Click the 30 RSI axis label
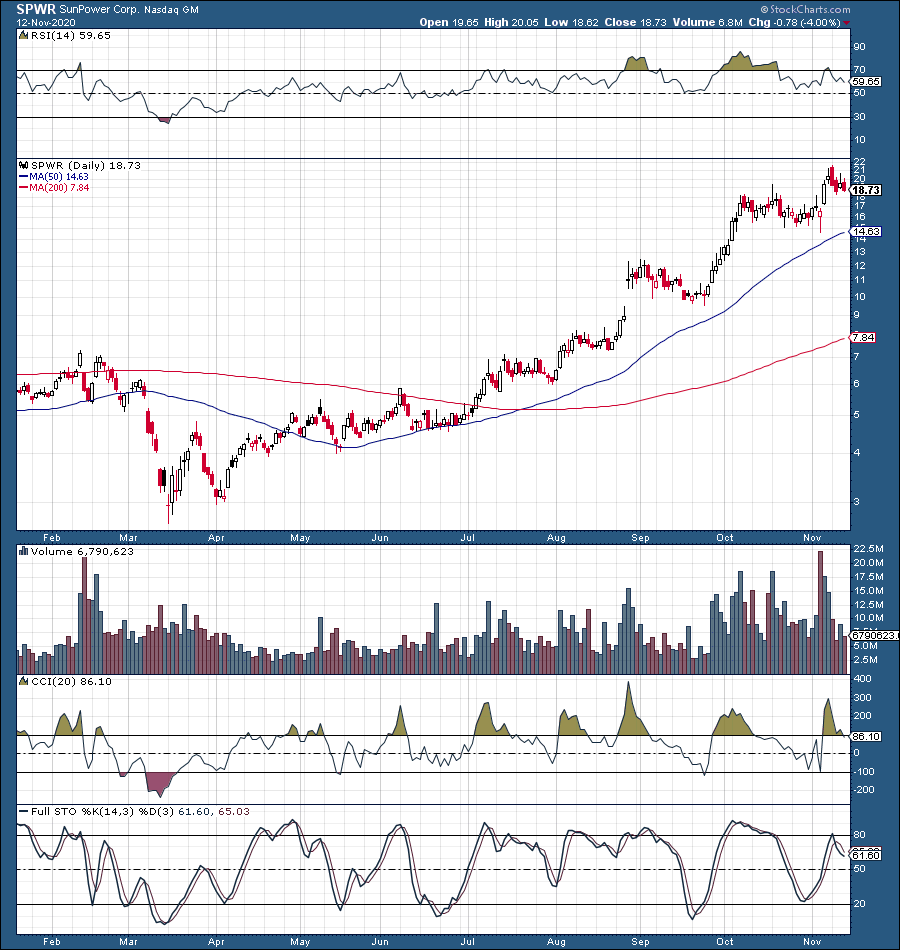This screenshot has height=950, width=900. pos(859,117)
